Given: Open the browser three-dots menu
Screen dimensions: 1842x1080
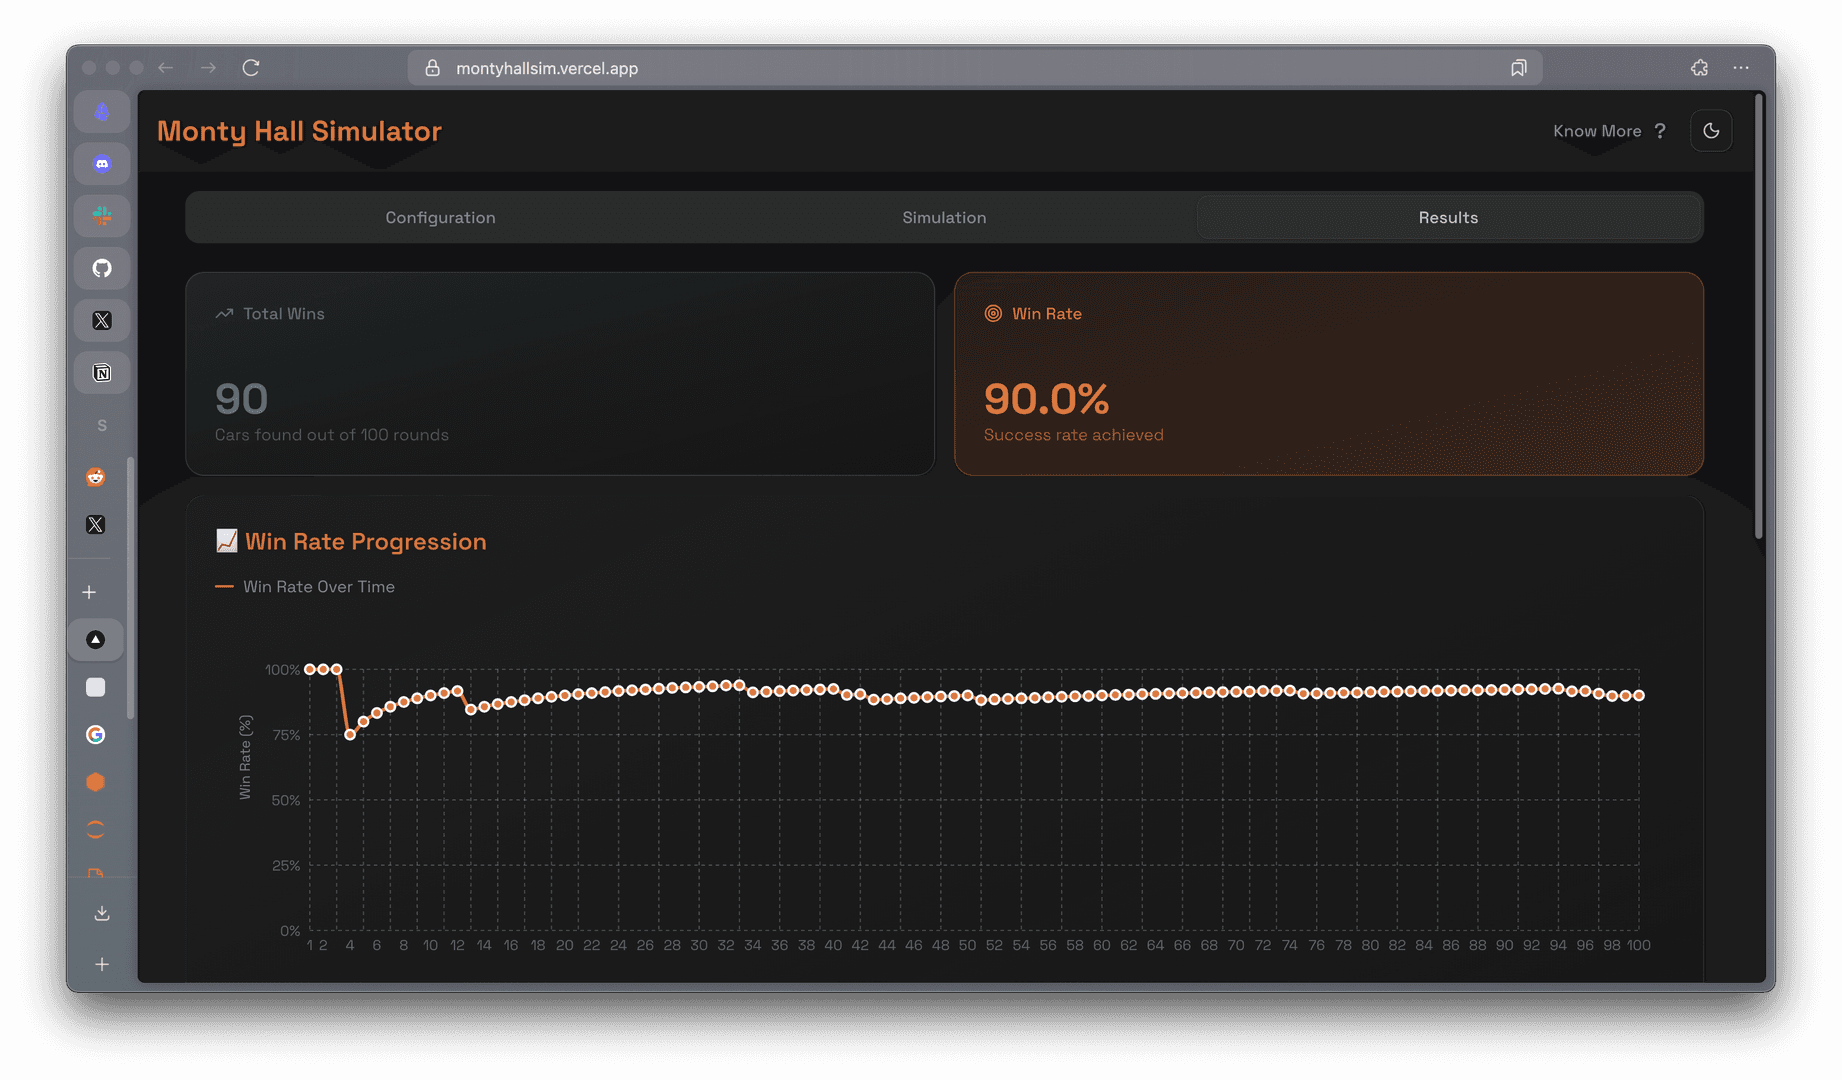Looking at the screenshot, I should (x=1741, y=68).
